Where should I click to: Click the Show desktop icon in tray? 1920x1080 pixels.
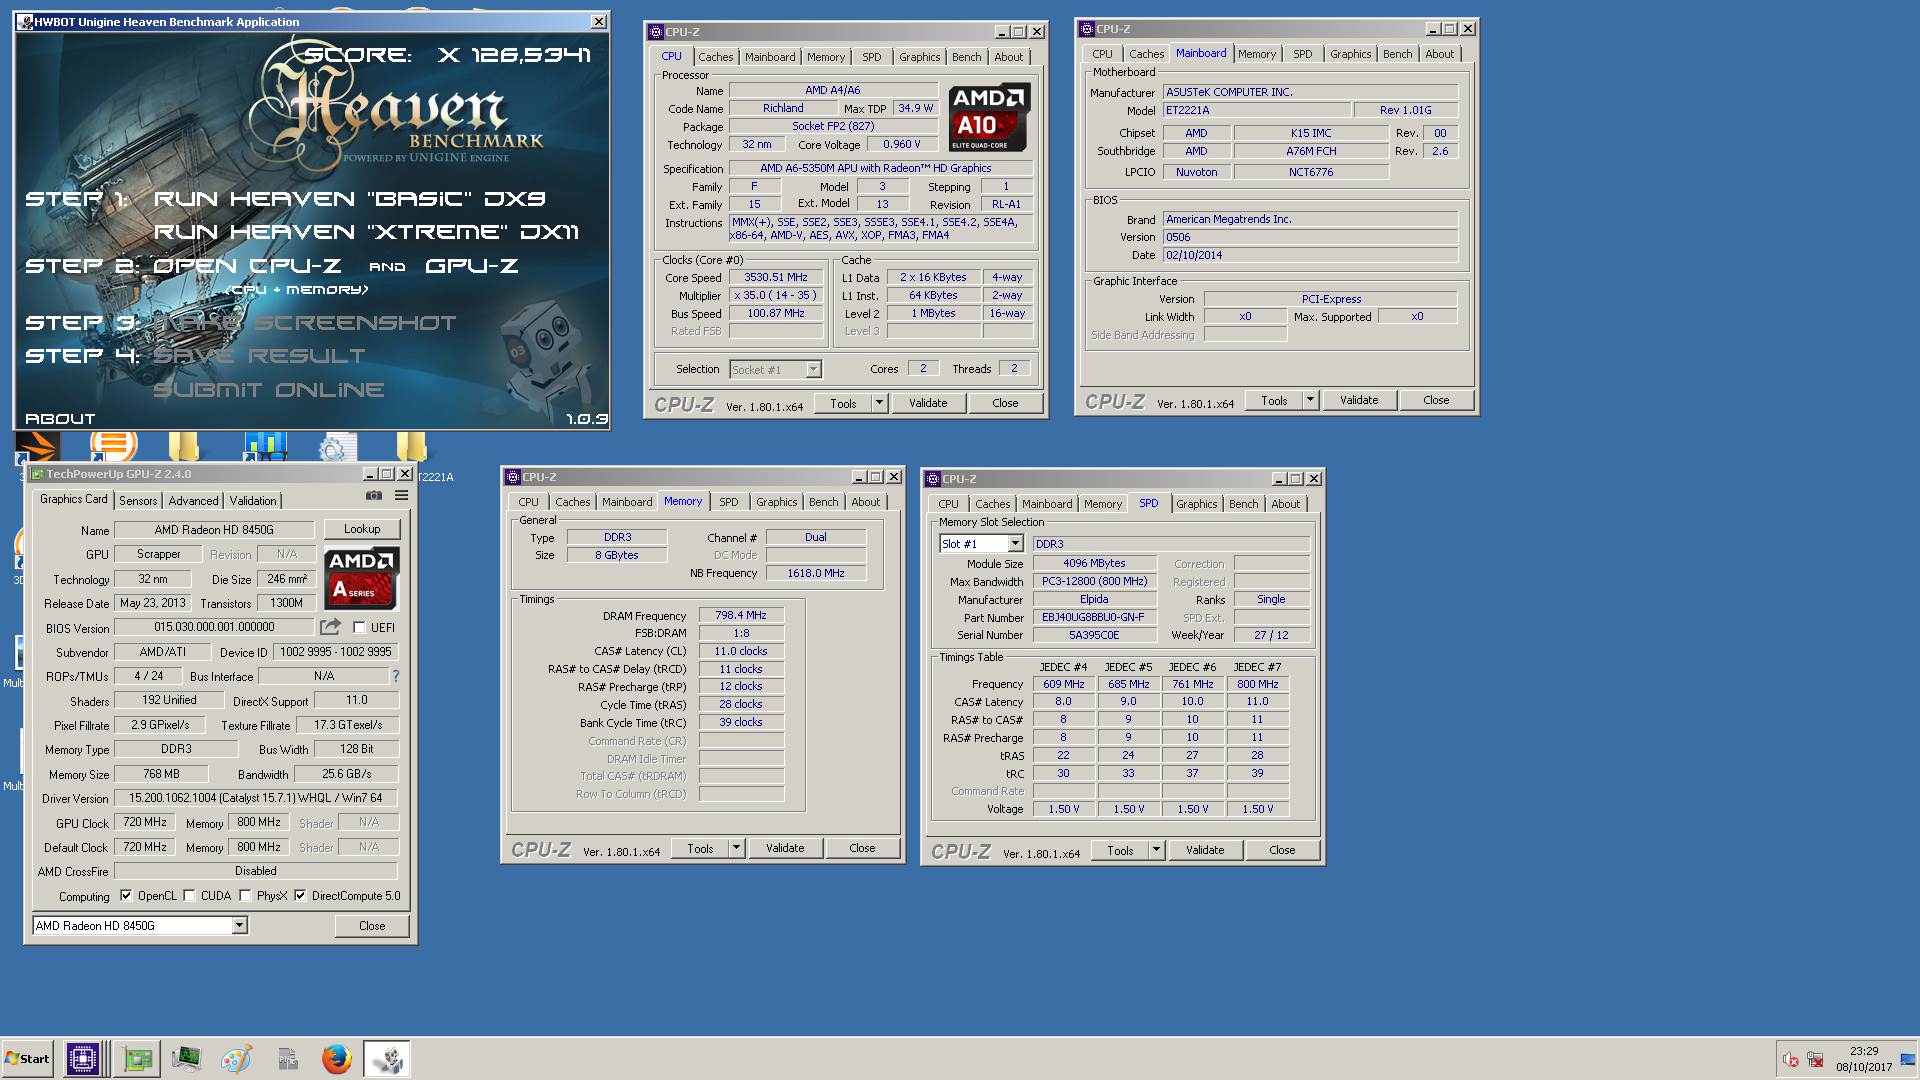1907,1060
